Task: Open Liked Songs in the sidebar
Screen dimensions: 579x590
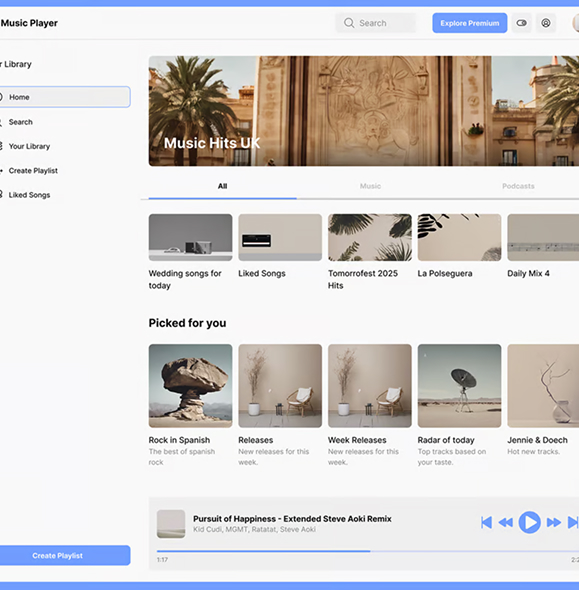Action: click(x=29, y=195)
